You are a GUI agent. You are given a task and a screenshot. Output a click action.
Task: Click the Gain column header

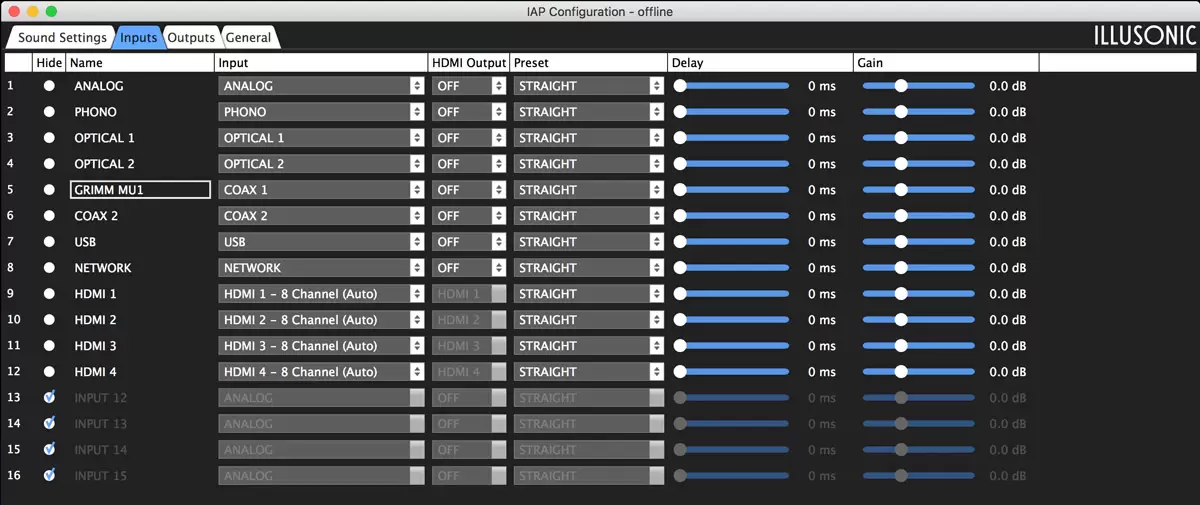click(x=870, y=63)
